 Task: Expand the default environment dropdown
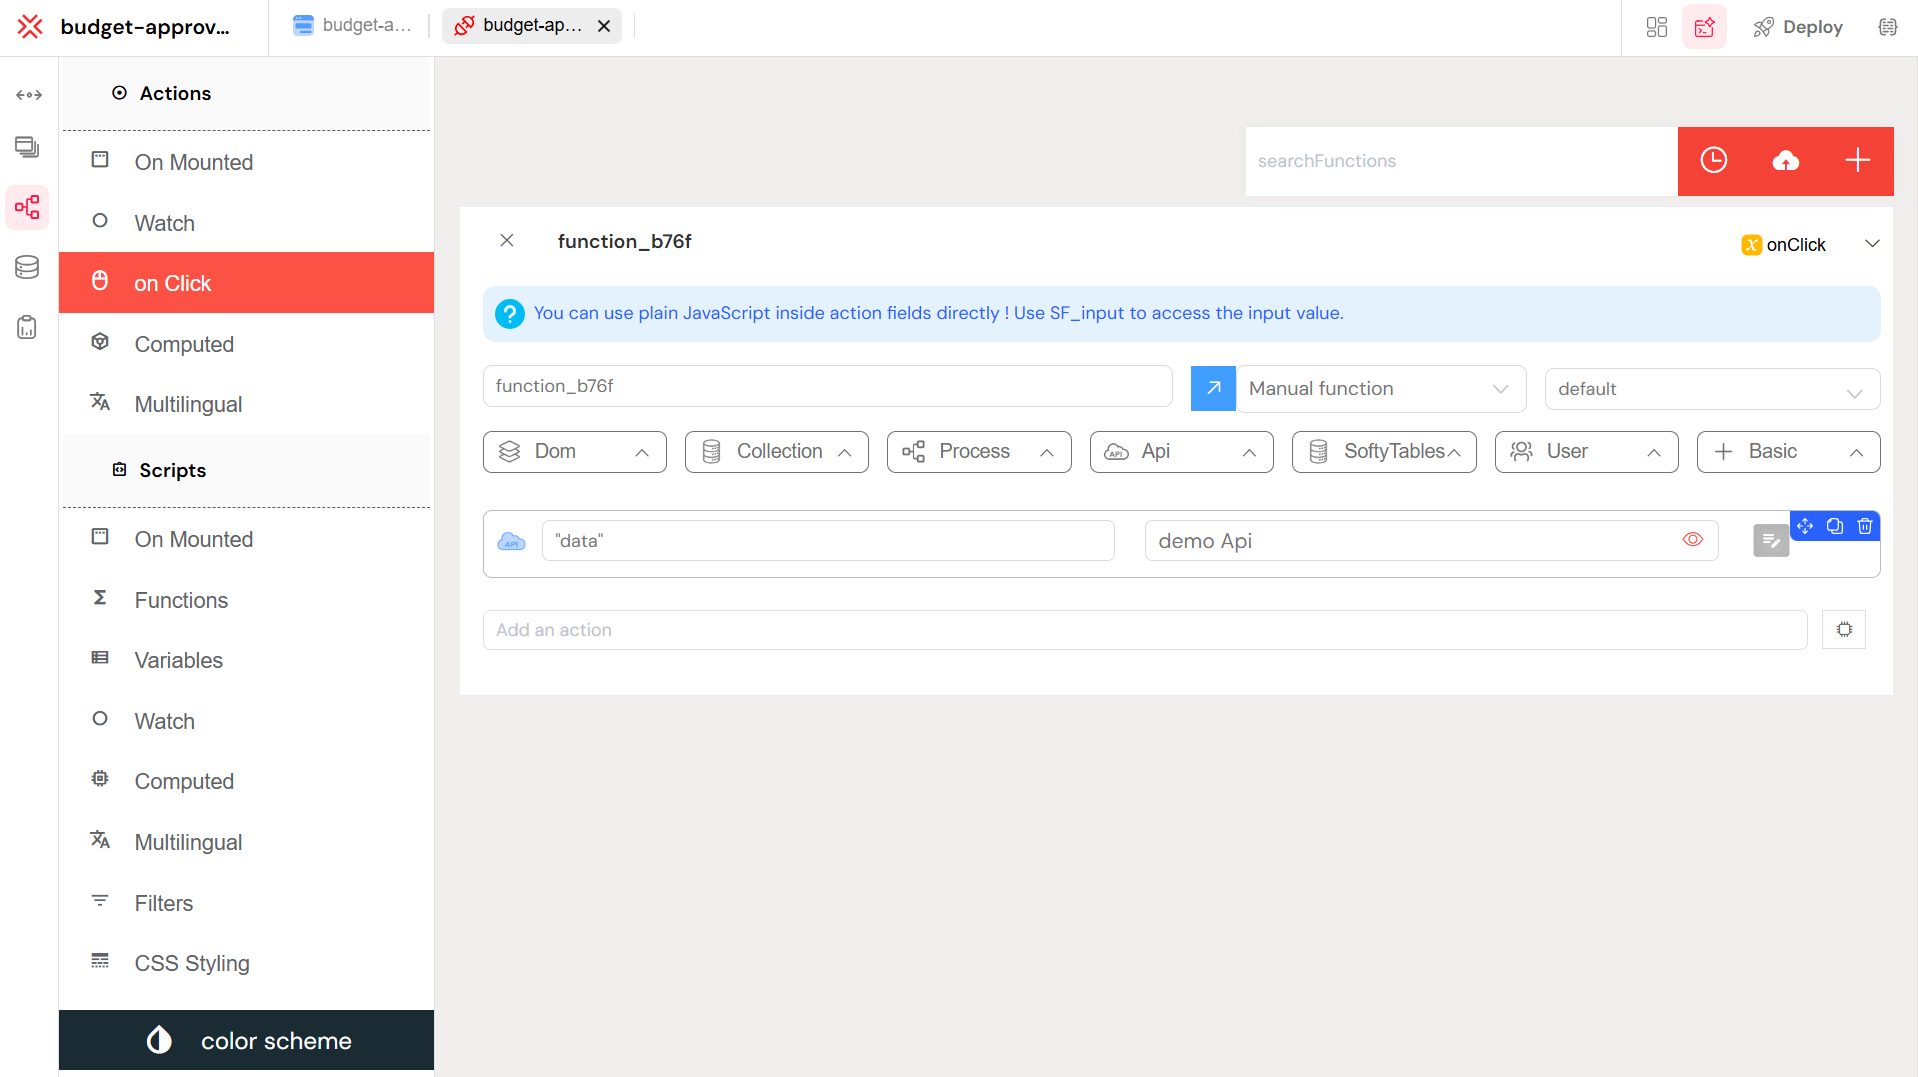tap(1711, 389)
